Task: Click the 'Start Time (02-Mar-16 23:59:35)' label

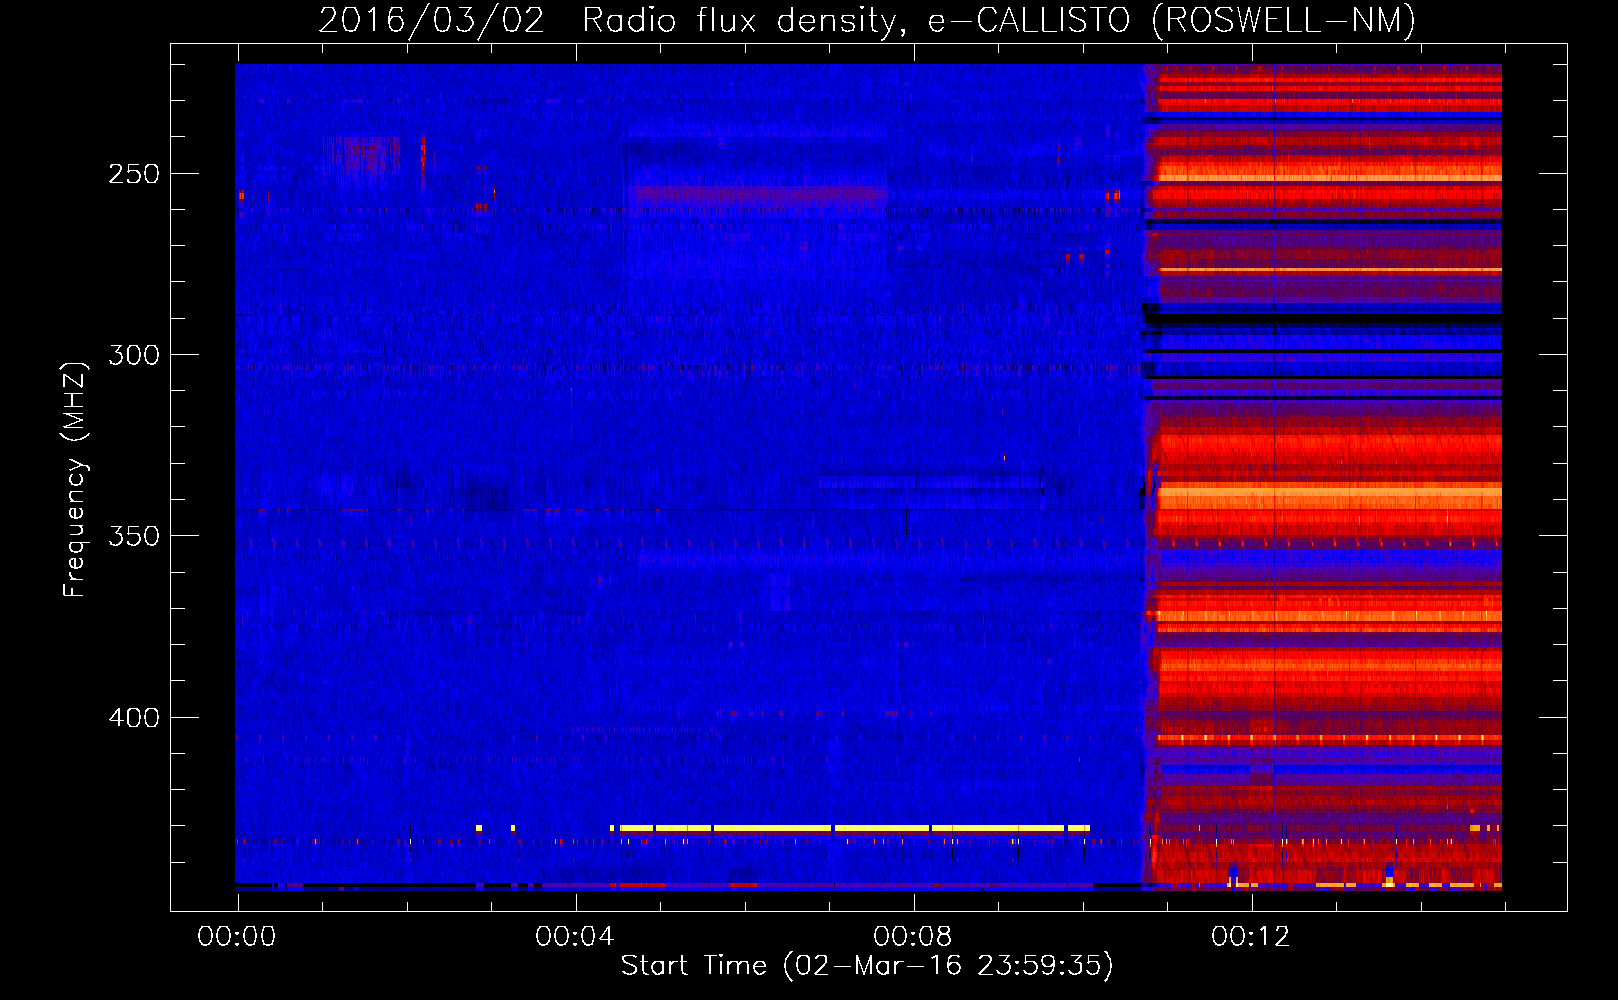Action: pos(867,966)
